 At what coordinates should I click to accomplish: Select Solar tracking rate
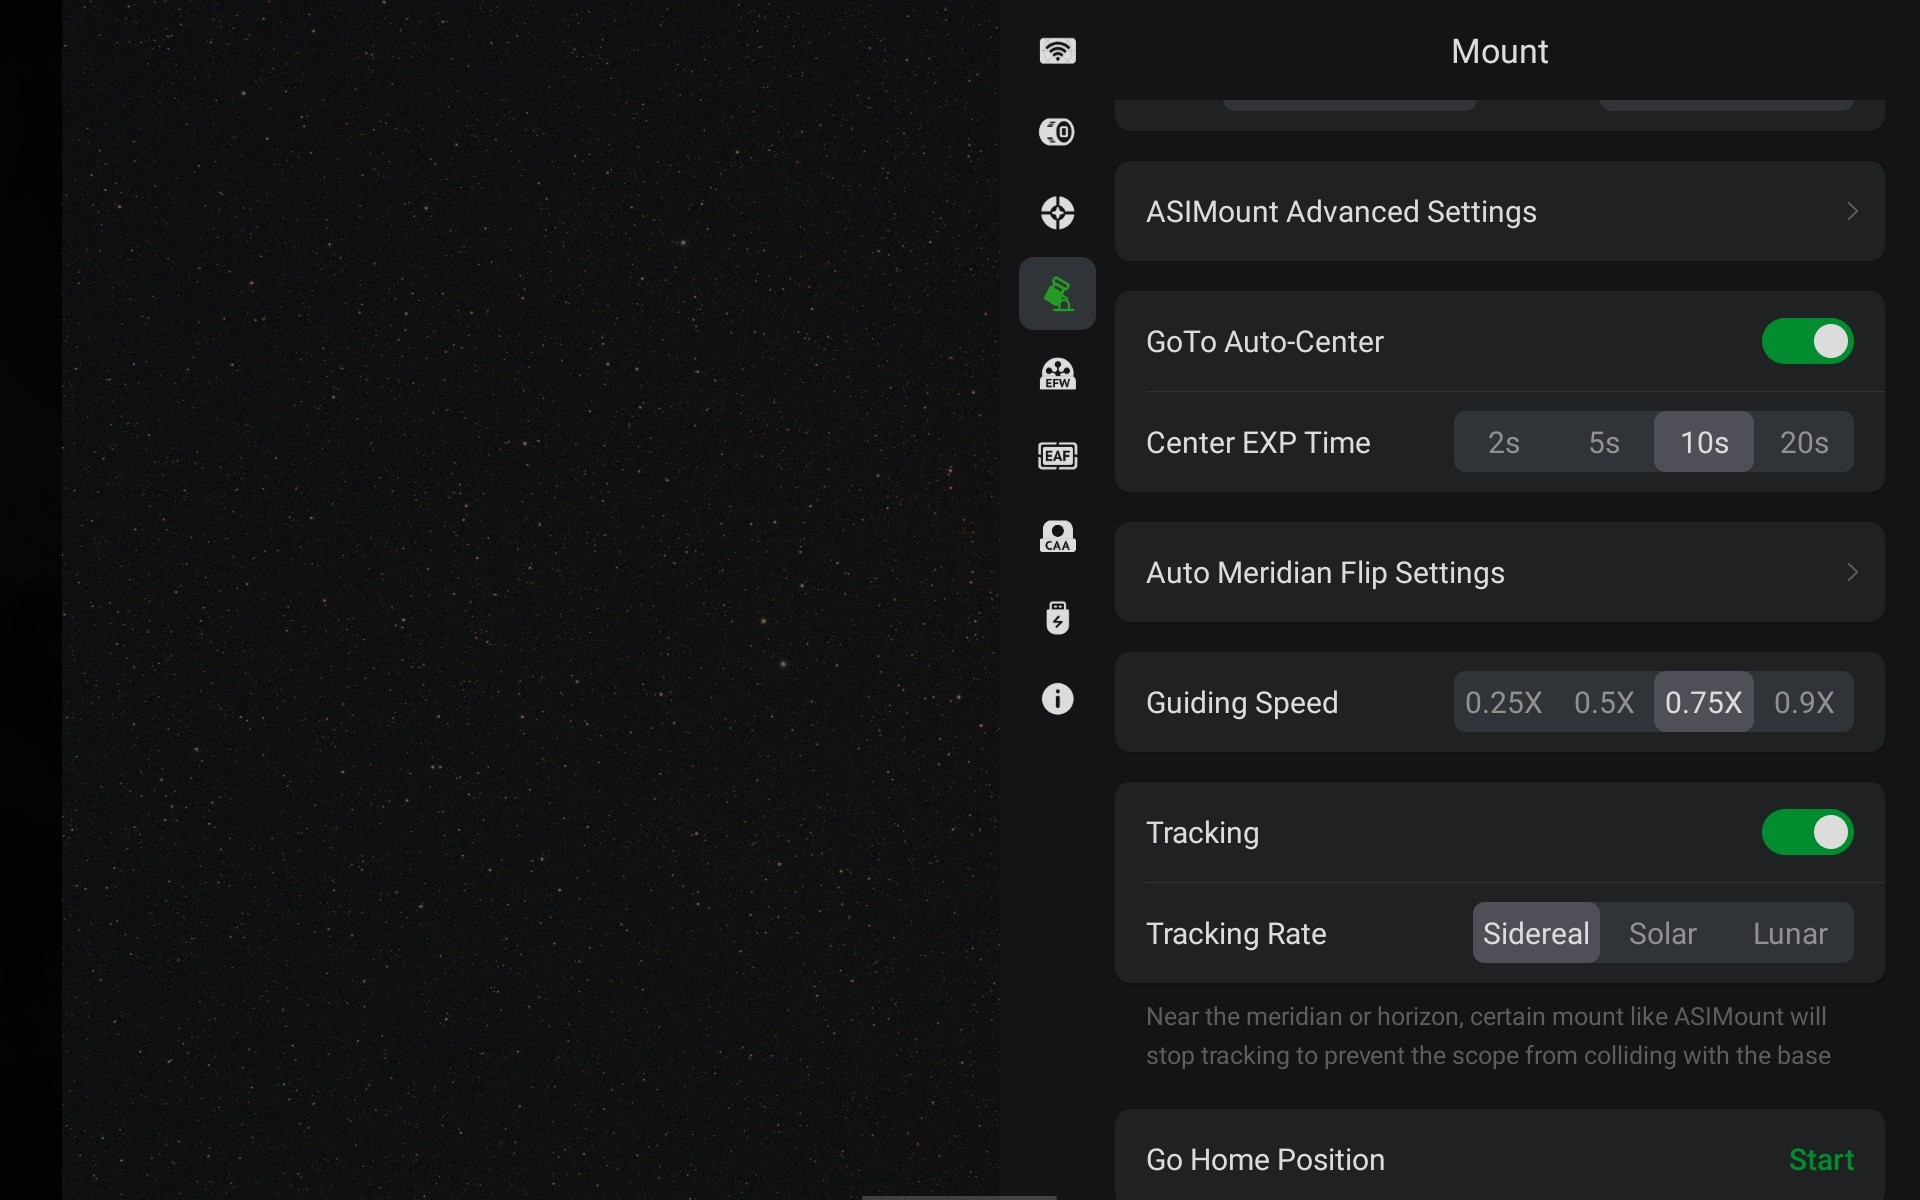tap(1662, 933)
